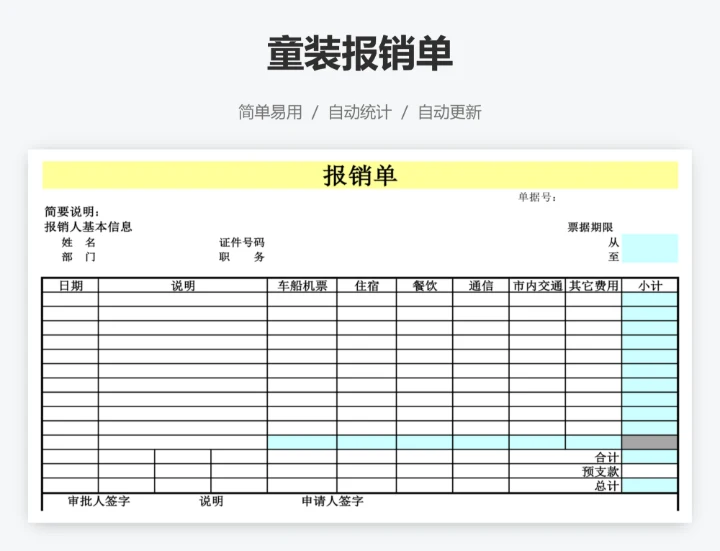Click the 车船机票 column header
The width and height of the screenshot is (720, 551).
pyautogui.click(x=302, y=286)
